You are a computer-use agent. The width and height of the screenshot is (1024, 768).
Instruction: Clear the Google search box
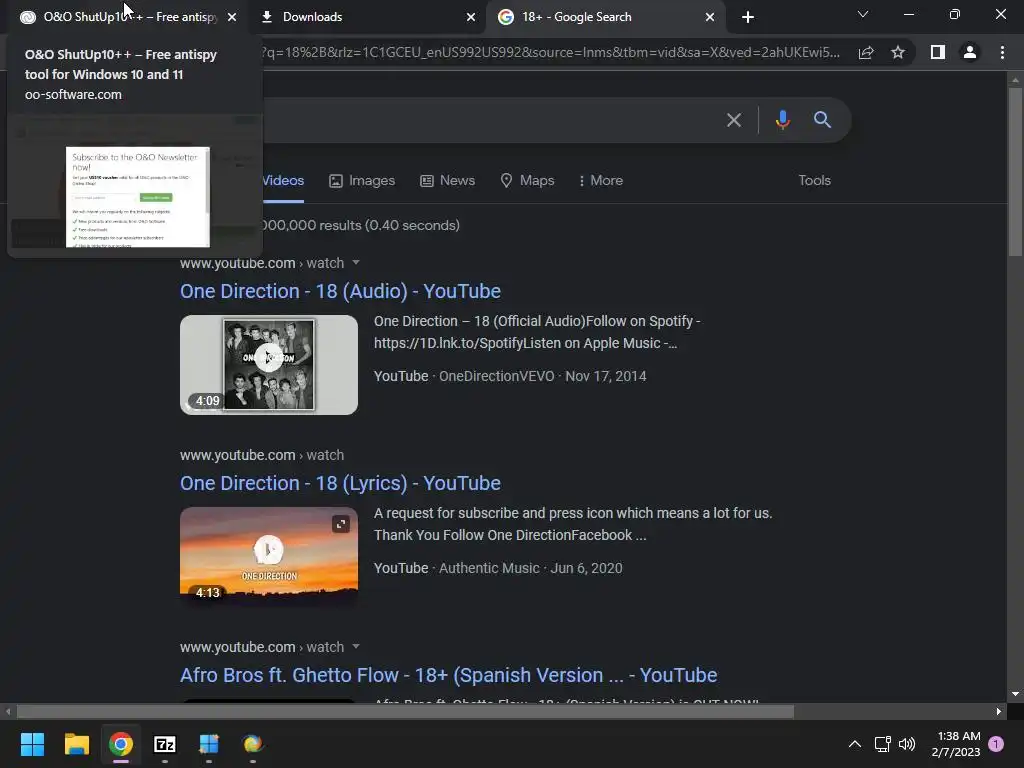[734, 120]
